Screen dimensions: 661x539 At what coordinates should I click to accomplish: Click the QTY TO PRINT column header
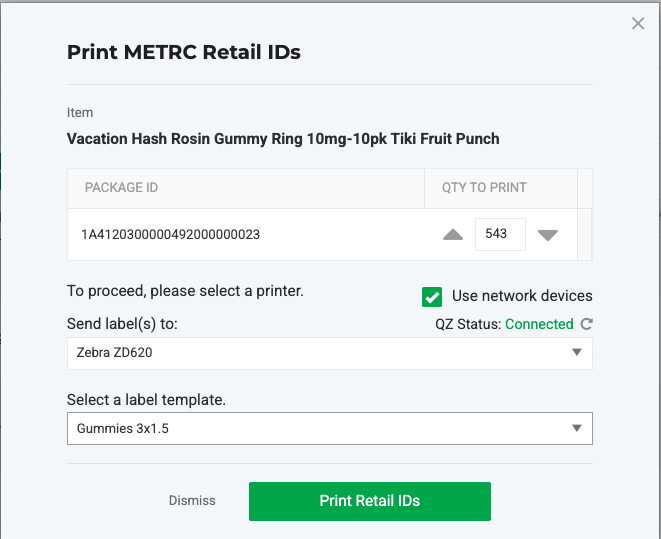pyautogui.click(x=484, y=187)
